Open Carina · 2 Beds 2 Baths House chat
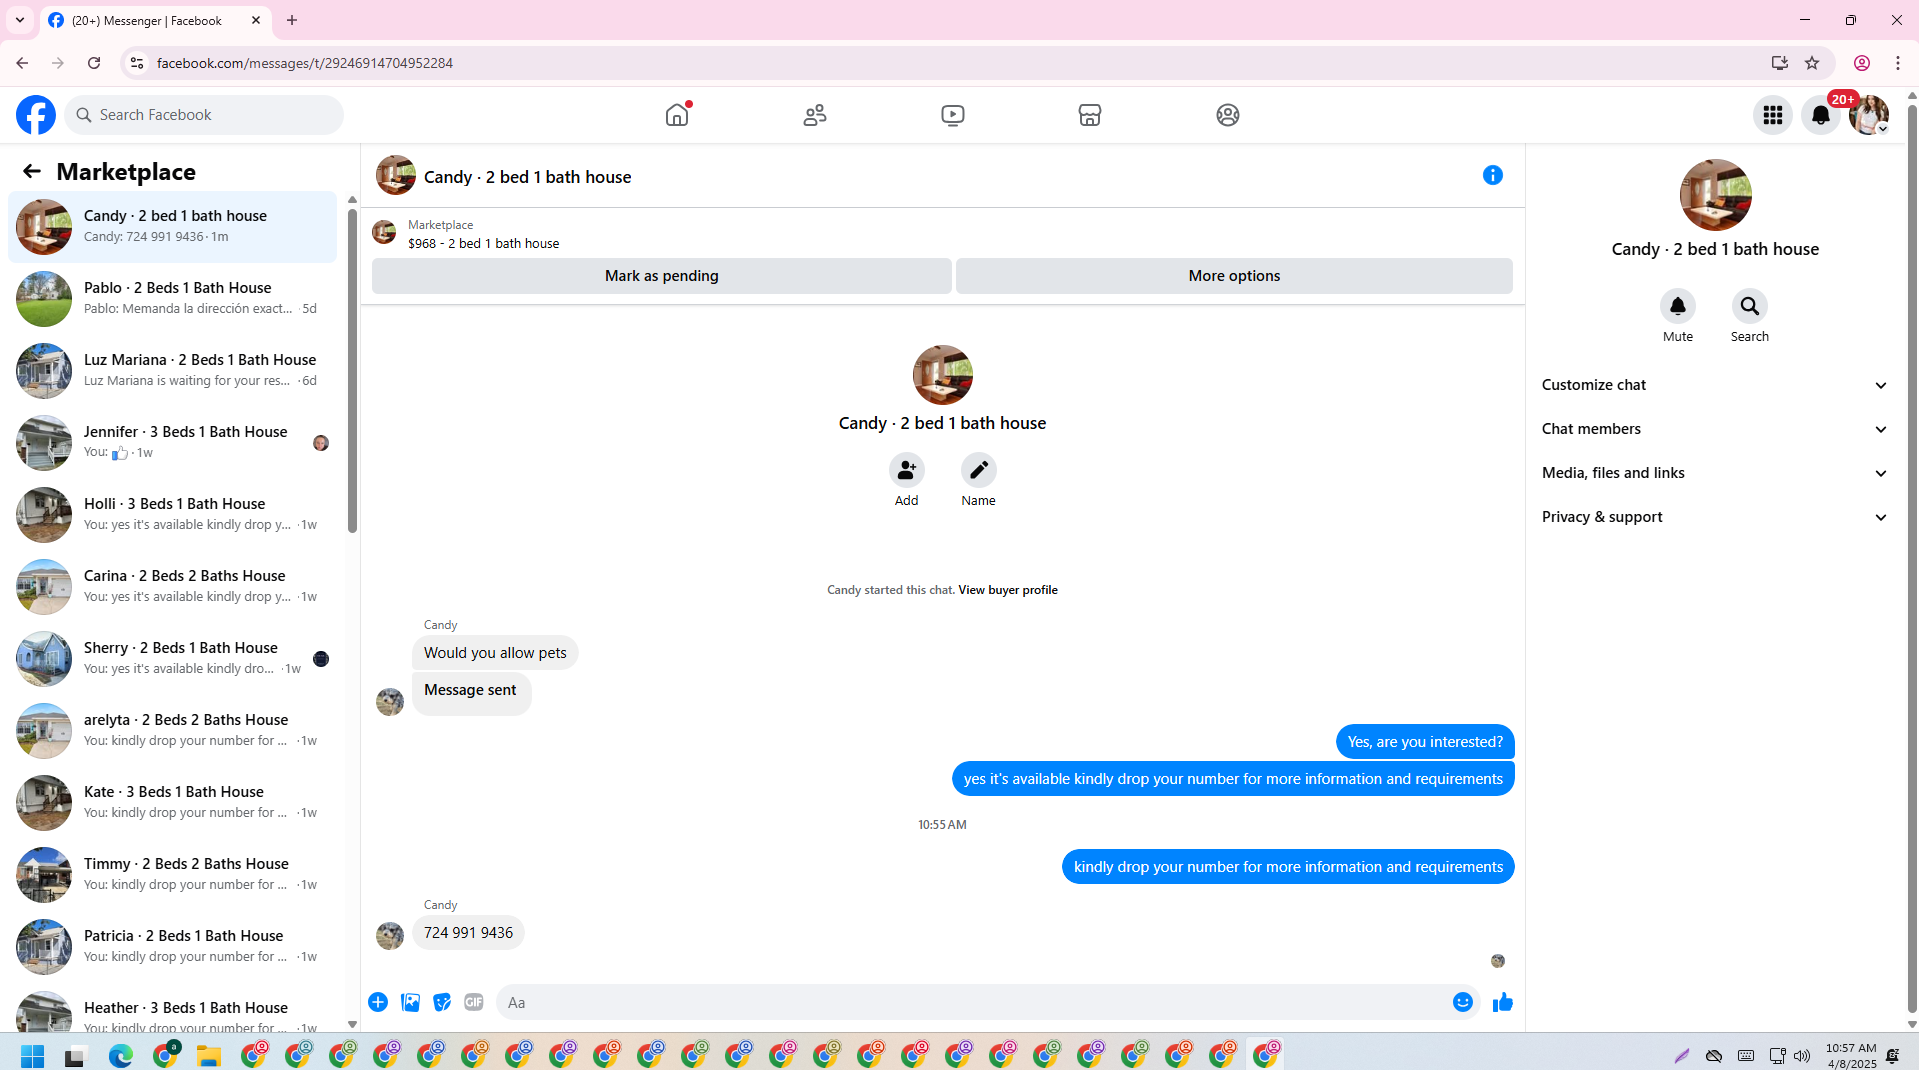Viewport: 1919px width, 1070px height. 173,587
